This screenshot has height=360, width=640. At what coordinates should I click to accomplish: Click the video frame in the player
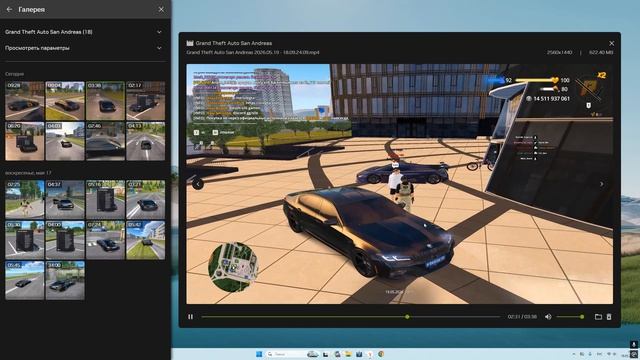400,184
